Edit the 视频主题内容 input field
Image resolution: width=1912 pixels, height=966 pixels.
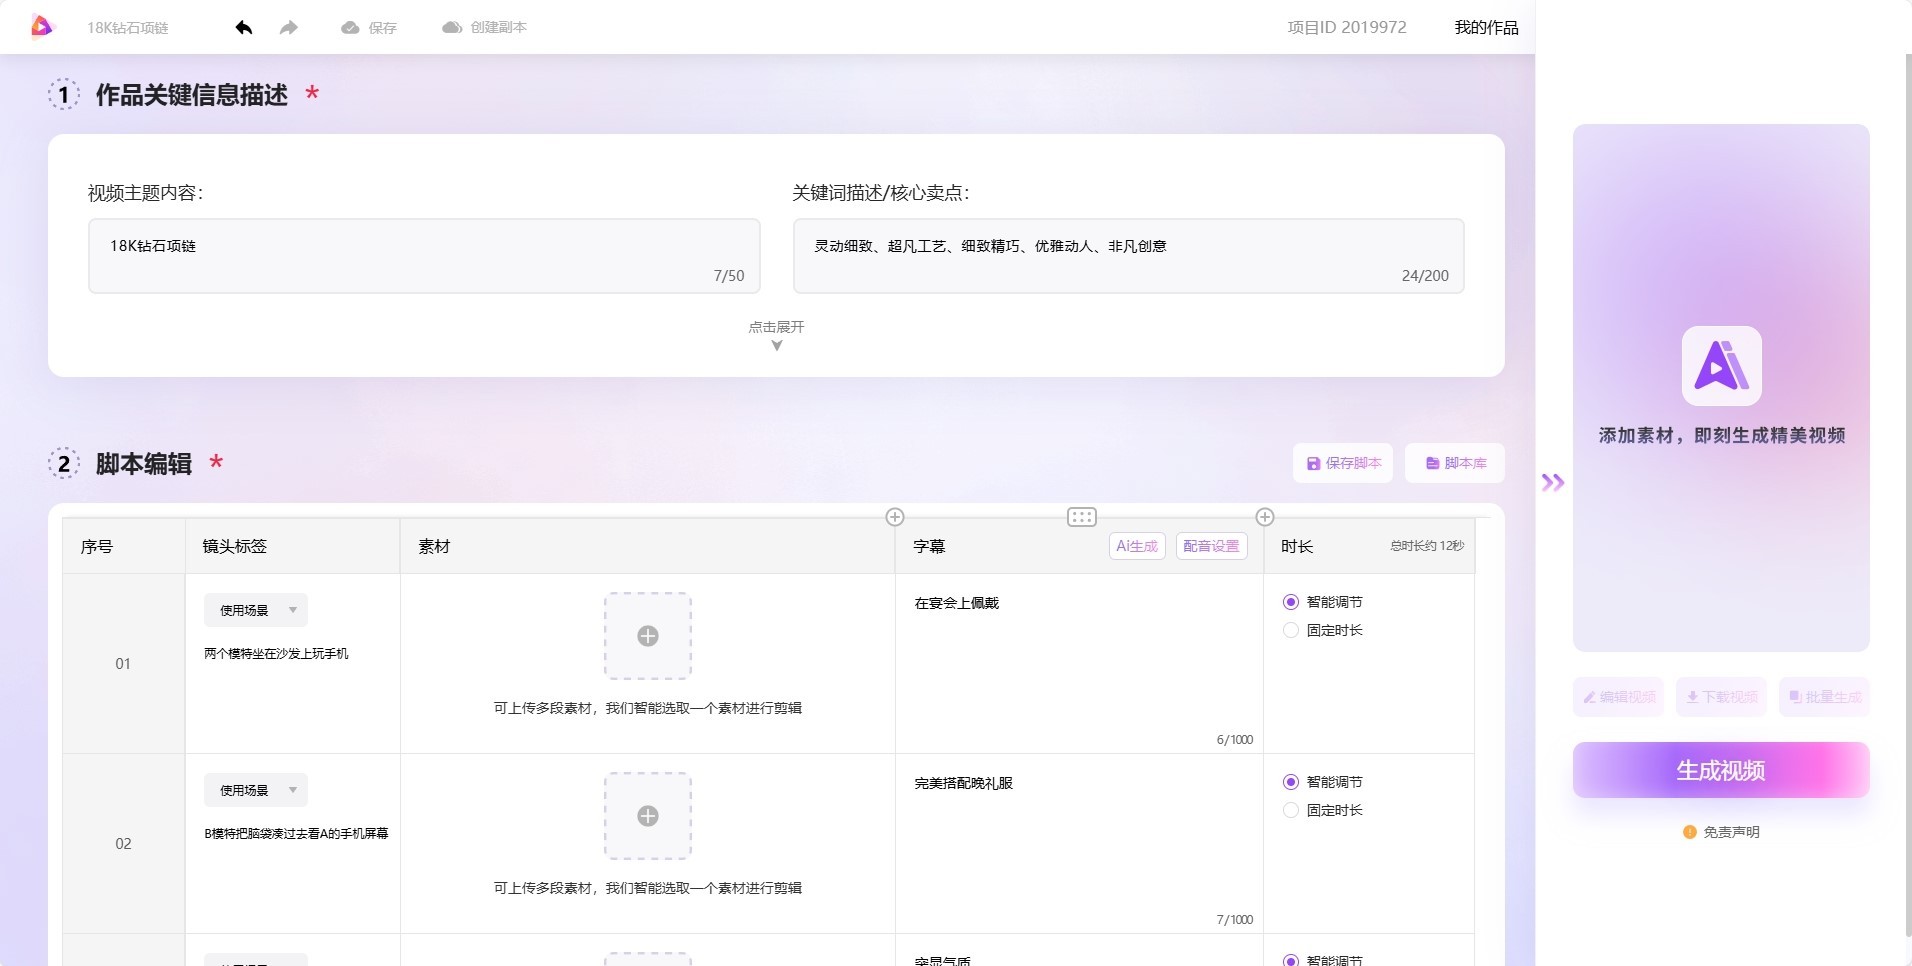tap(424, 256)
